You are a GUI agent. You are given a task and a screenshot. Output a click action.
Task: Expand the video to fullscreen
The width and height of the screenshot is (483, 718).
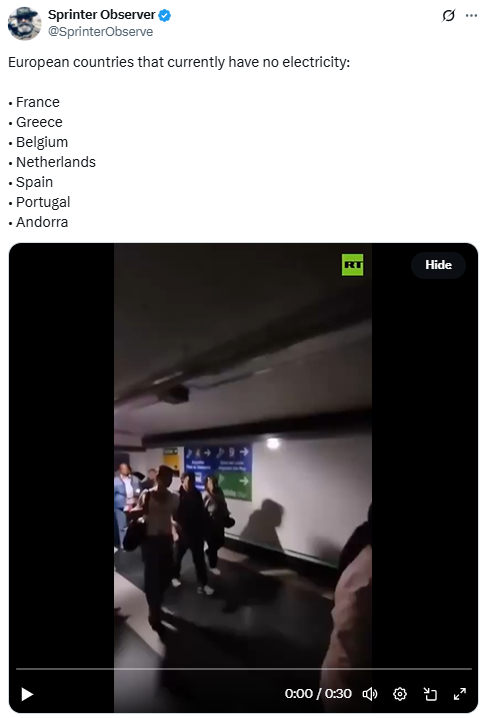pyautogui.click(x=460, y=694)
